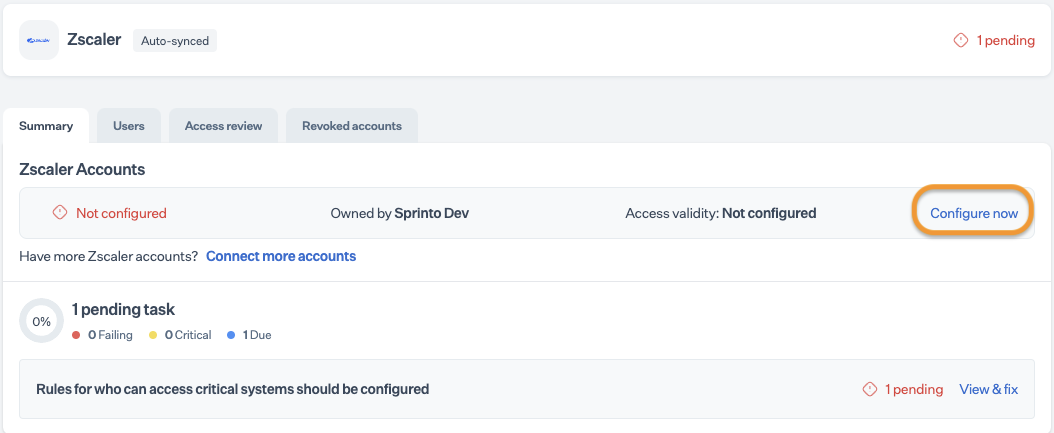Screen dimensions: 1054x433
Task: Select the critical systems access rule row
Action: pyautogui.click(x=232, y=389)
